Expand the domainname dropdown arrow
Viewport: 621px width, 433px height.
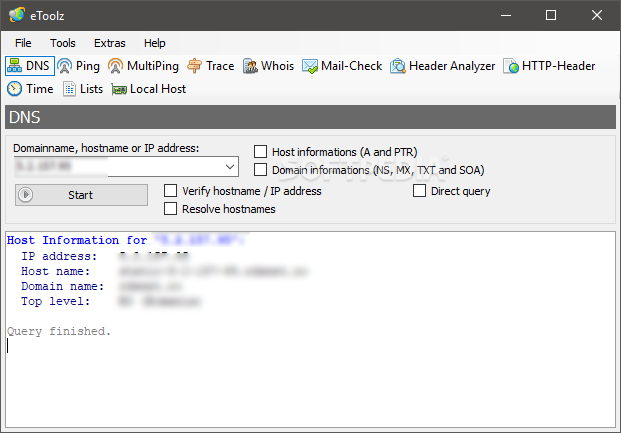[230, 166]
